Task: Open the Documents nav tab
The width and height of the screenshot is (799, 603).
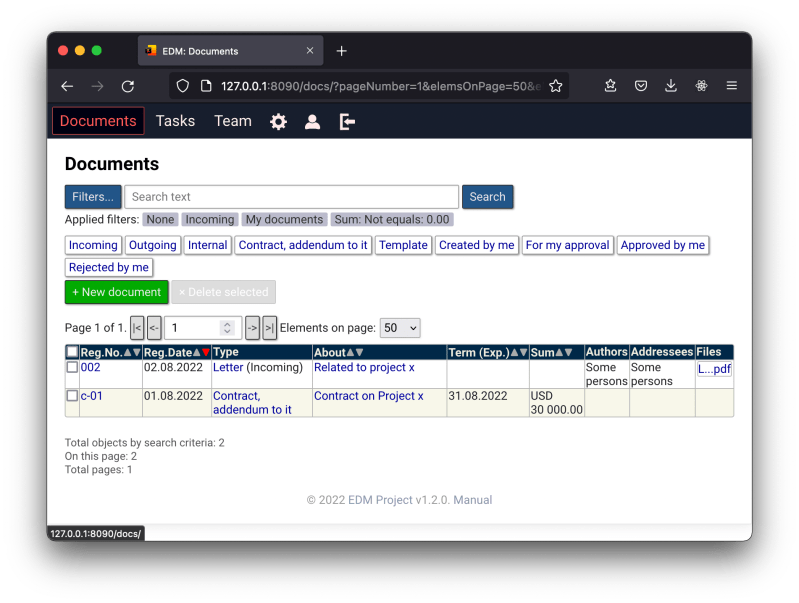Action: [x=98, y=121]
